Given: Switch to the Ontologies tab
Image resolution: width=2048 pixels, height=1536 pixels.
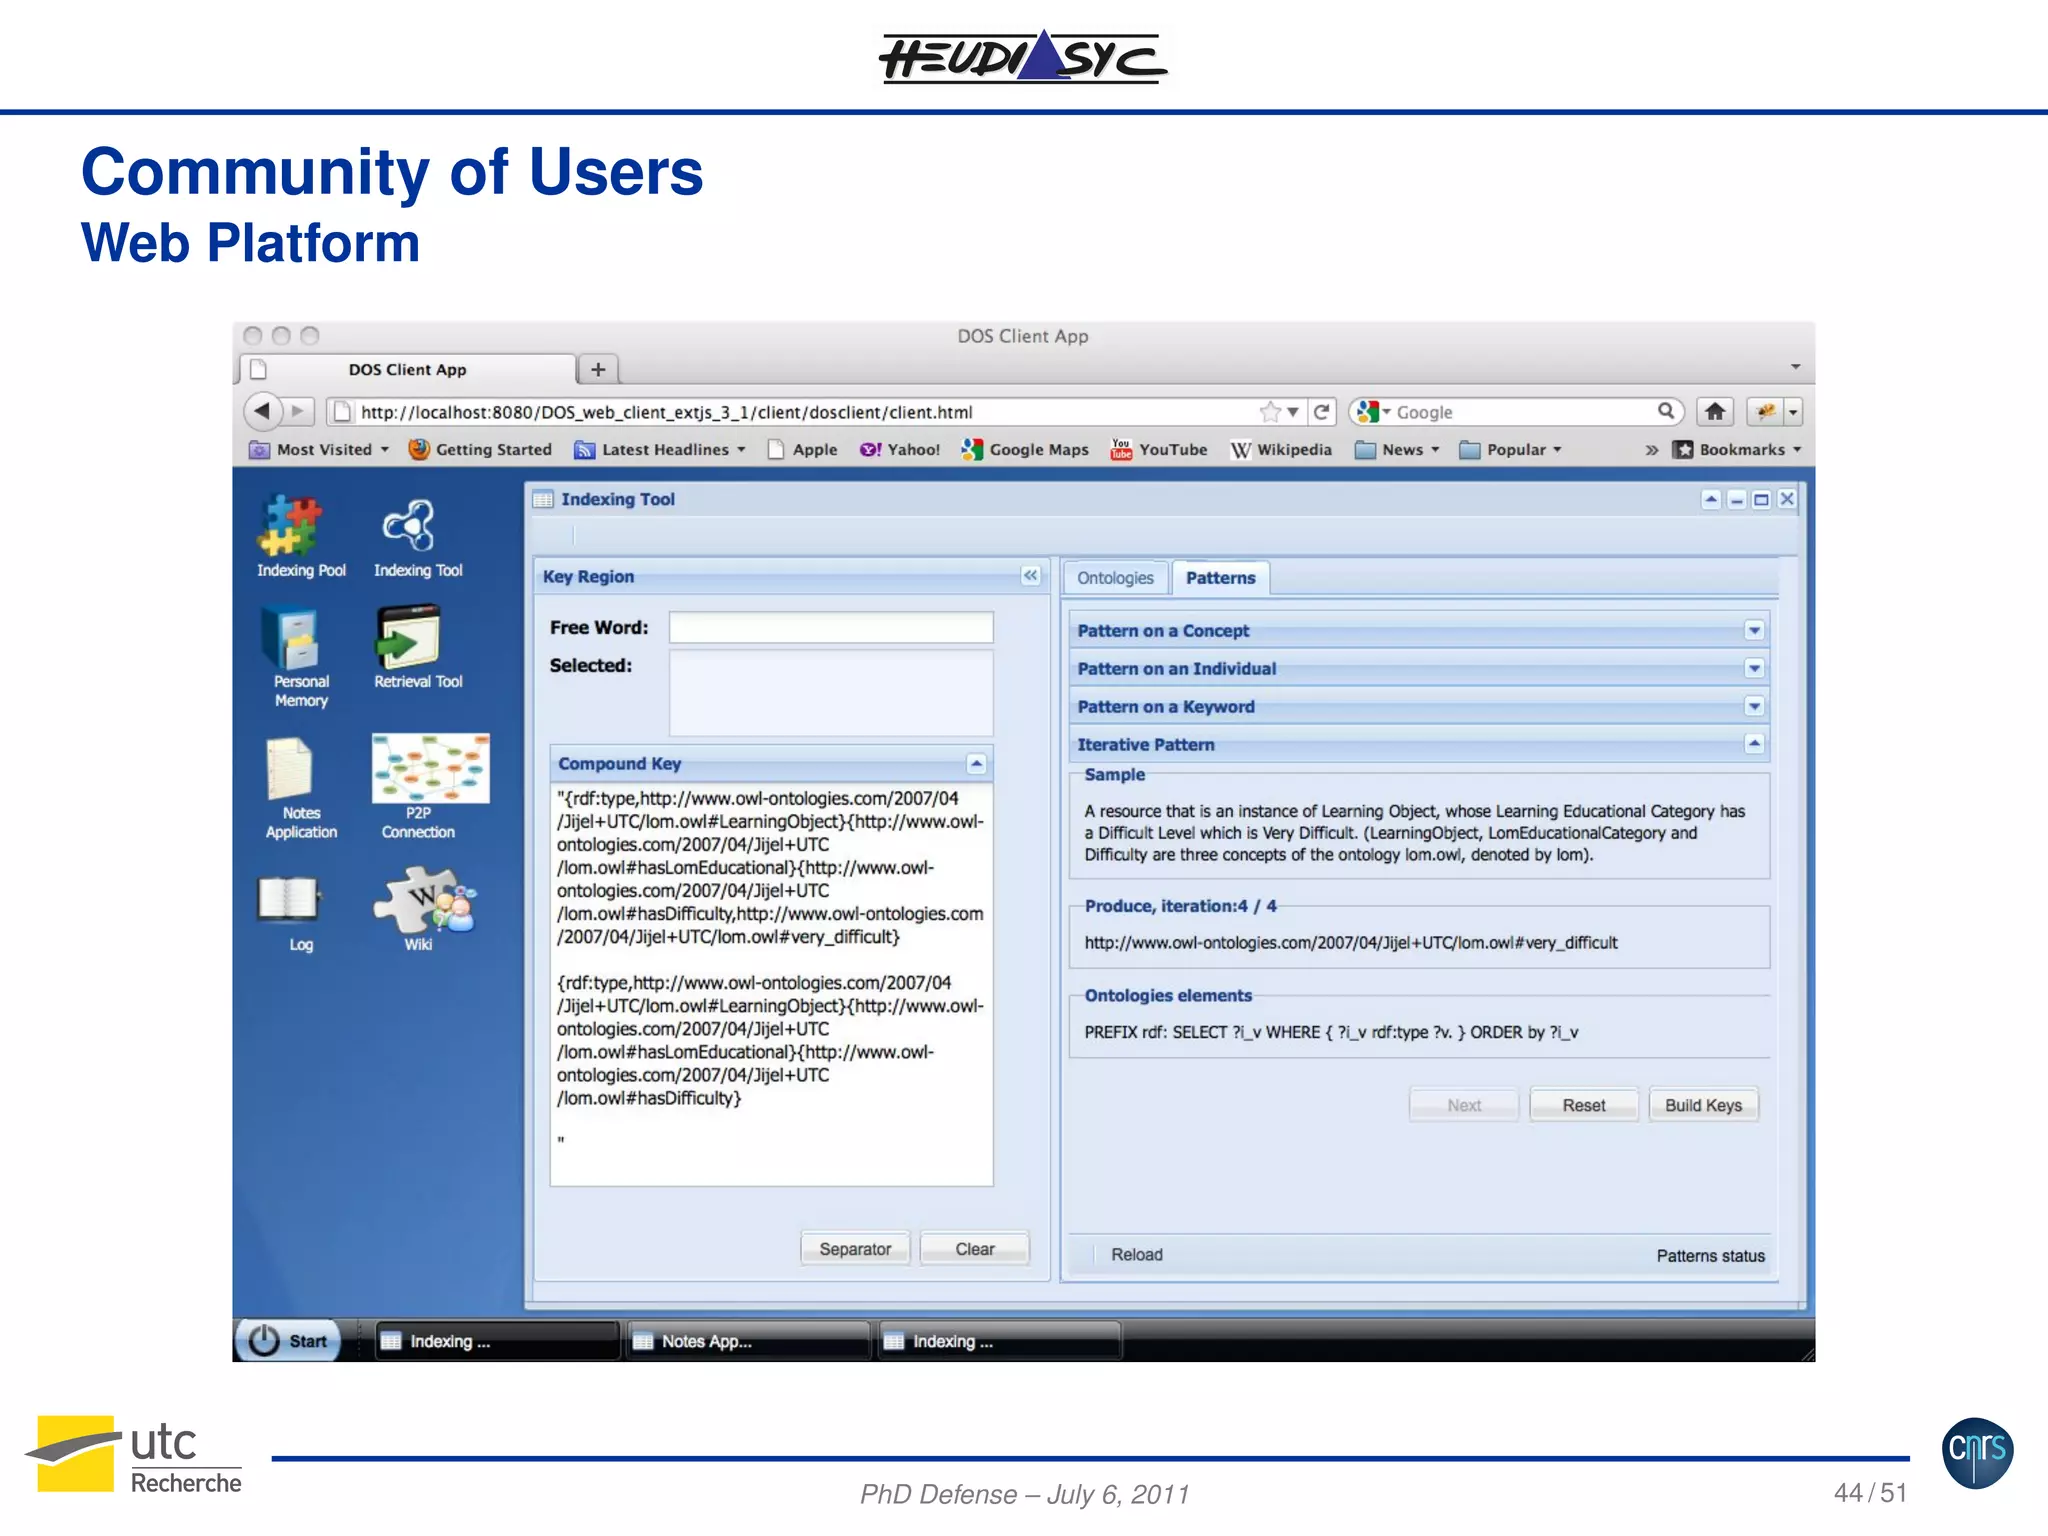Looking at the screenshot, I should pos(1115,578).
